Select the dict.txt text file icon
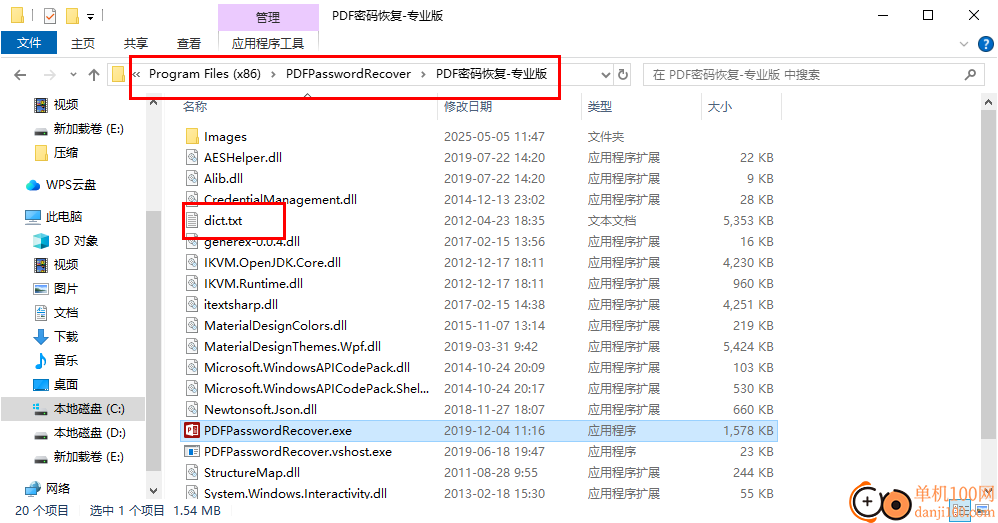Viewport: 998px width, 523px height. click(x=192, y=220)
